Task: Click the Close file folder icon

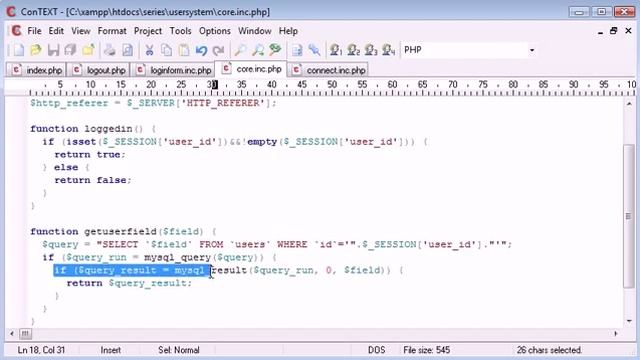Action: tap(88, 50)
